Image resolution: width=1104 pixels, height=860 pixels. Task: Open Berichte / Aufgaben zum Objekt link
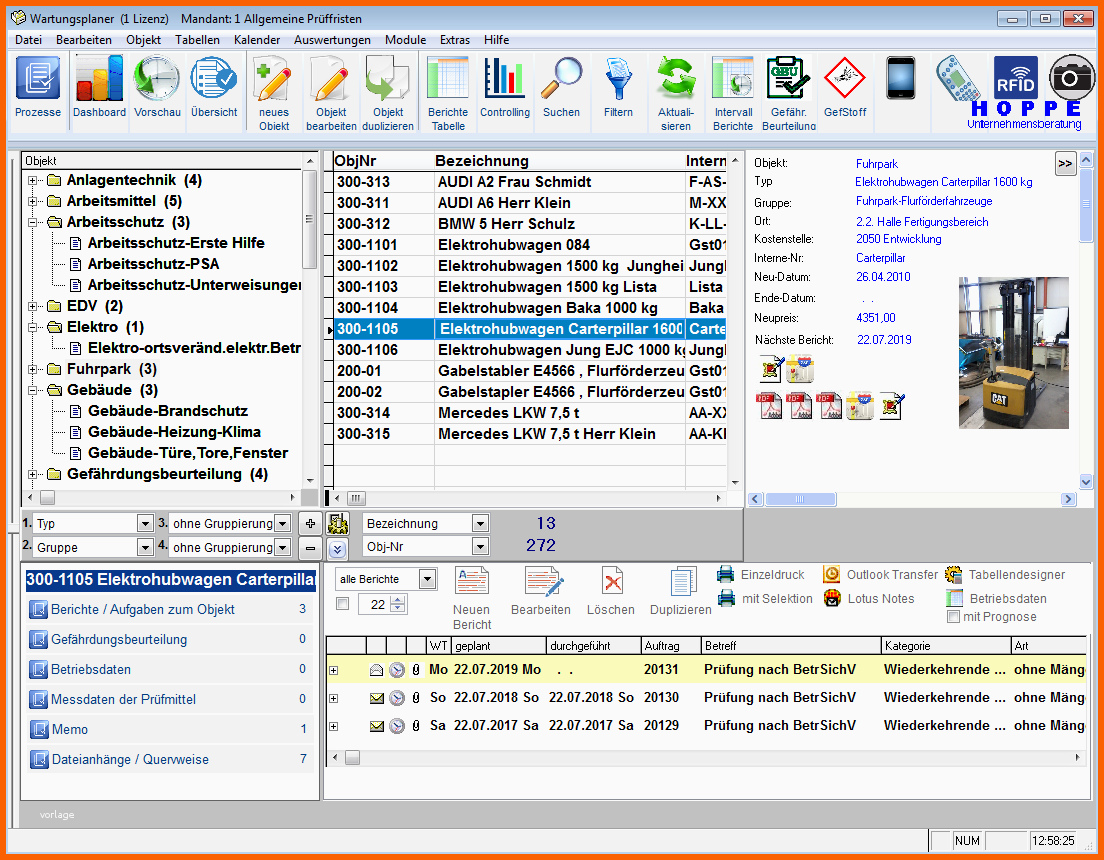143,609
